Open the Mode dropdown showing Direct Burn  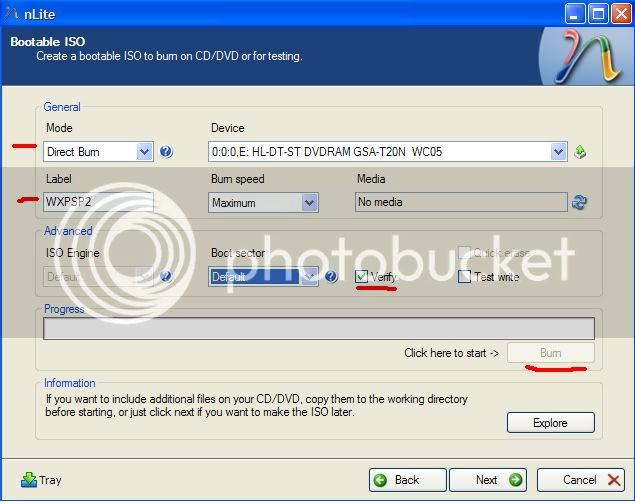click(98, 152)
